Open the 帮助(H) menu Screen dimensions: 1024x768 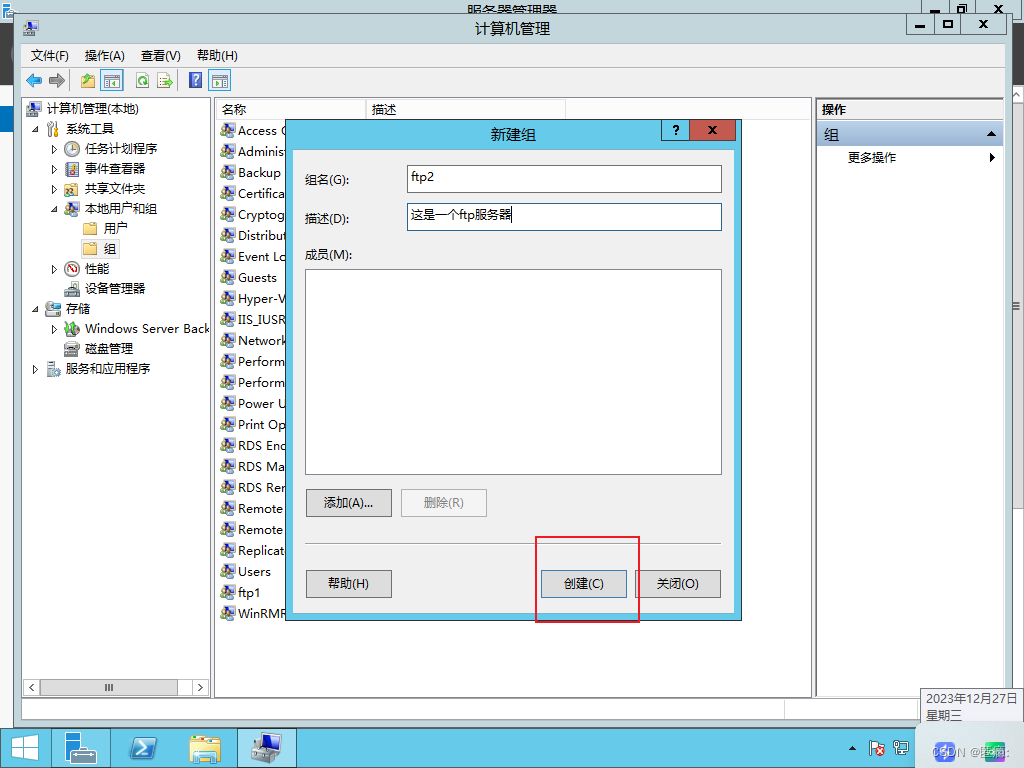click(x=217, y=56)
